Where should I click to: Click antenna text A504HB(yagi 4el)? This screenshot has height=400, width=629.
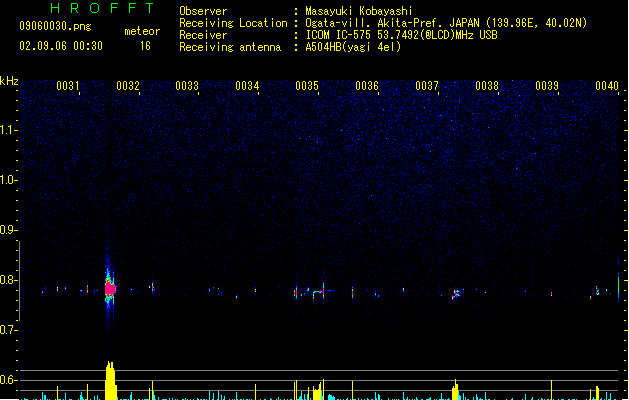coord(353,47)
